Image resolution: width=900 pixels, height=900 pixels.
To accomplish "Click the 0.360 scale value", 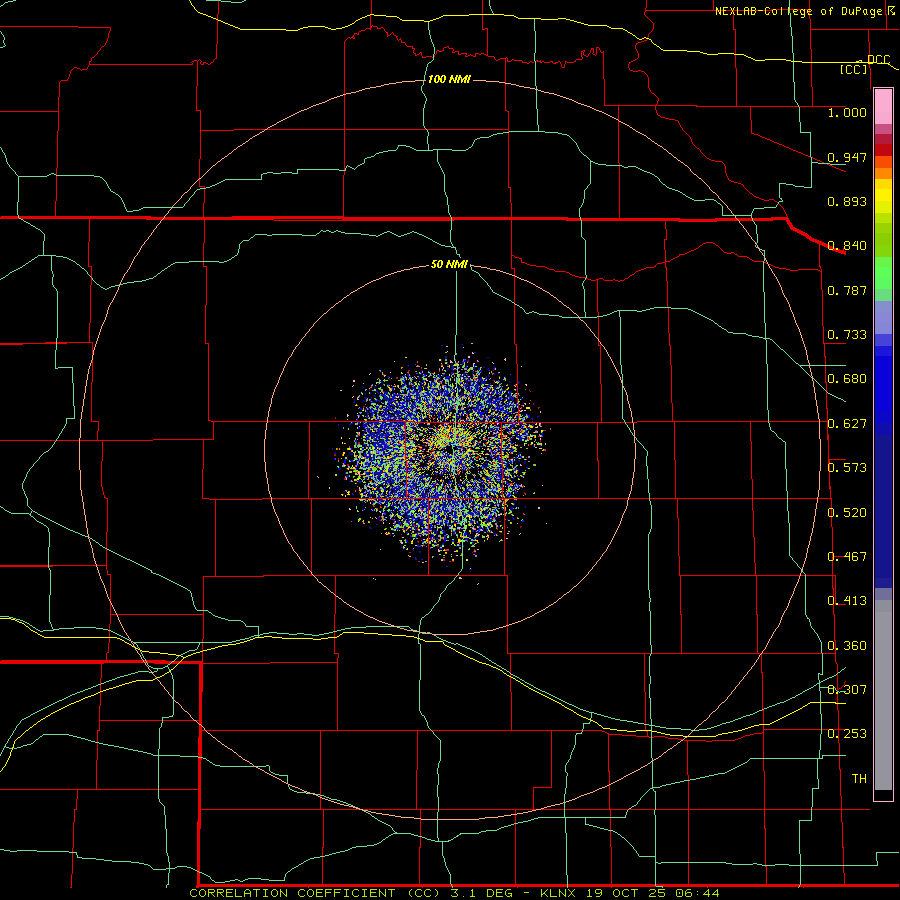I will tap(847, 646).
